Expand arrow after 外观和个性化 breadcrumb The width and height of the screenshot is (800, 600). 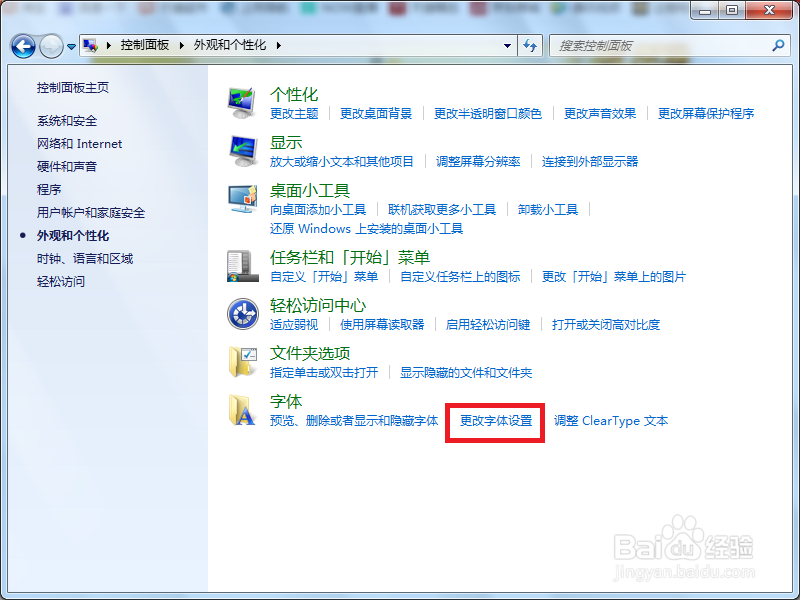[279, 45]
